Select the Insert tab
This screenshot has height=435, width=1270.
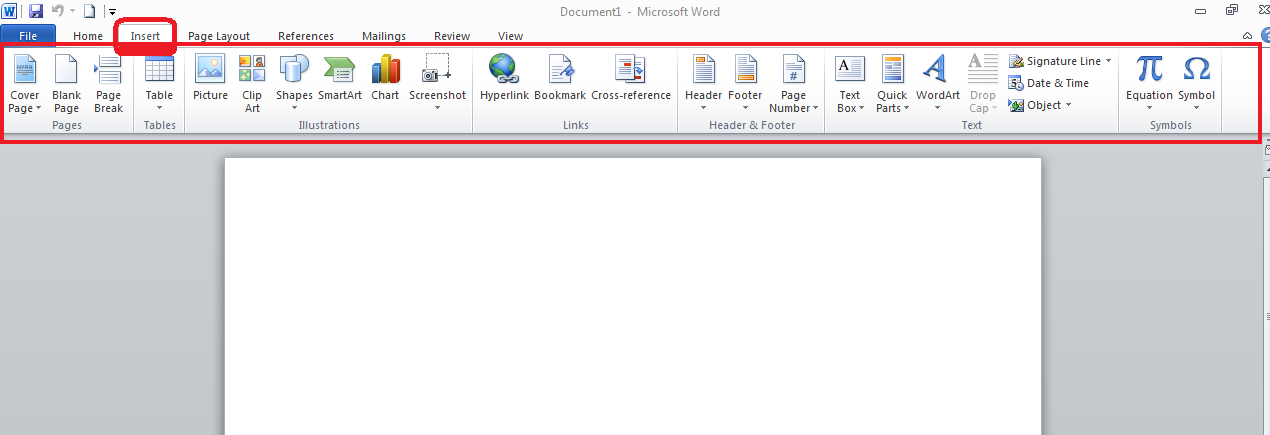click(x=145, y=36)
